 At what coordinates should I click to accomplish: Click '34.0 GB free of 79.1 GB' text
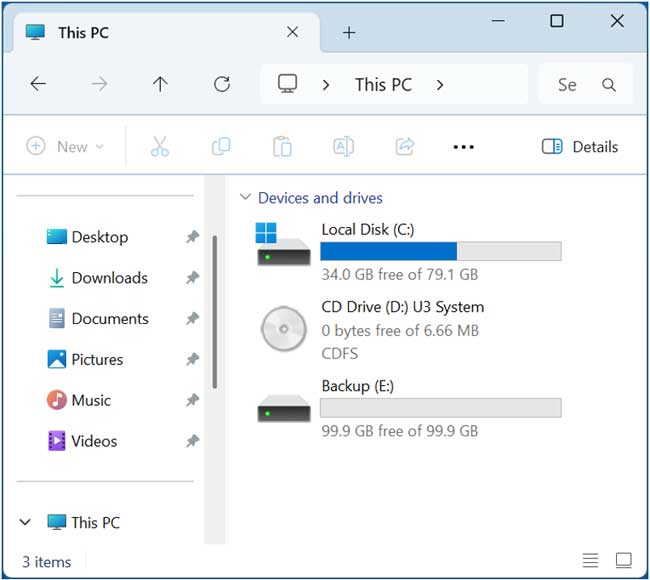[x=400, y=274]
